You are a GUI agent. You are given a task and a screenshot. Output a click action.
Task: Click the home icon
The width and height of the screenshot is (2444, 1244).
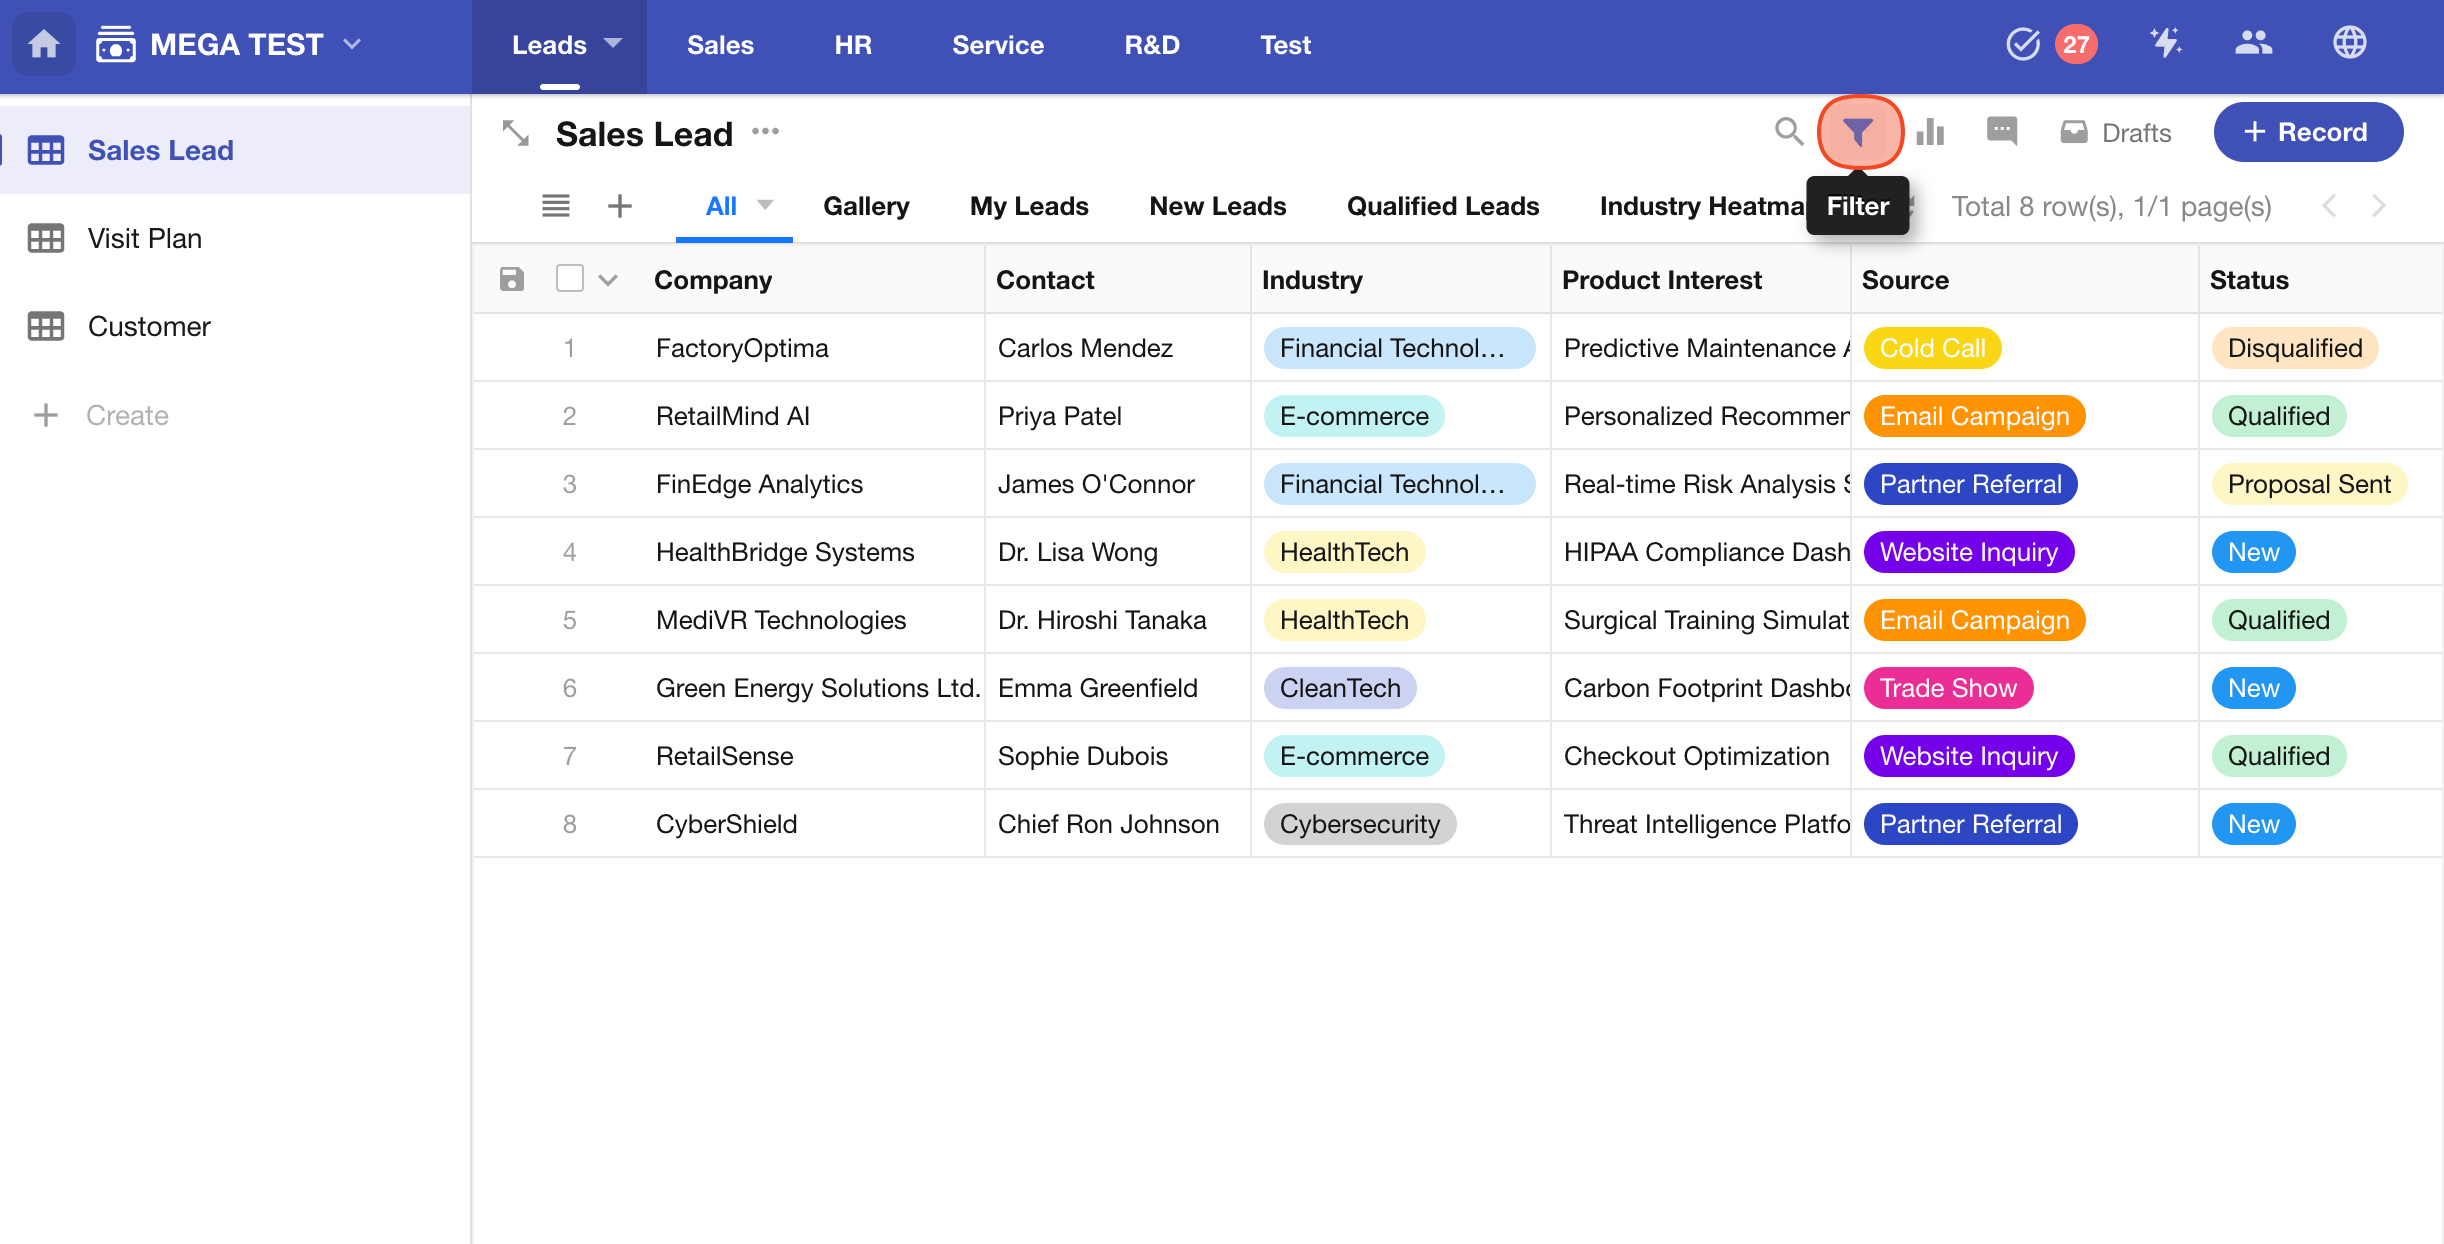click(44, 45)
